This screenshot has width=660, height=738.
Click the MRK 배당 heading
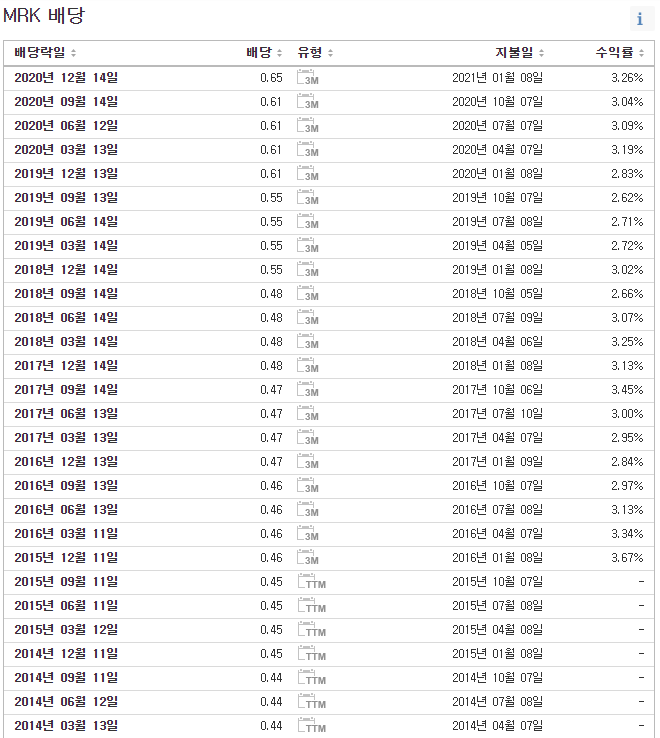[x=43, y=16]
